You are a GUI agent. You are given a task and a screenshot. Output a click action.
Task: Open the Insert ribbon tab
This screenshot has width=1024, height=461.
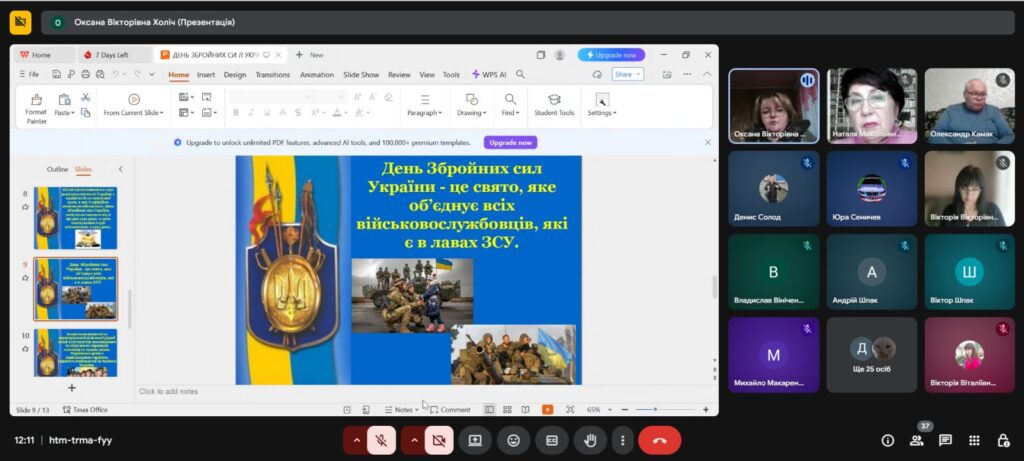coord(206,74)
